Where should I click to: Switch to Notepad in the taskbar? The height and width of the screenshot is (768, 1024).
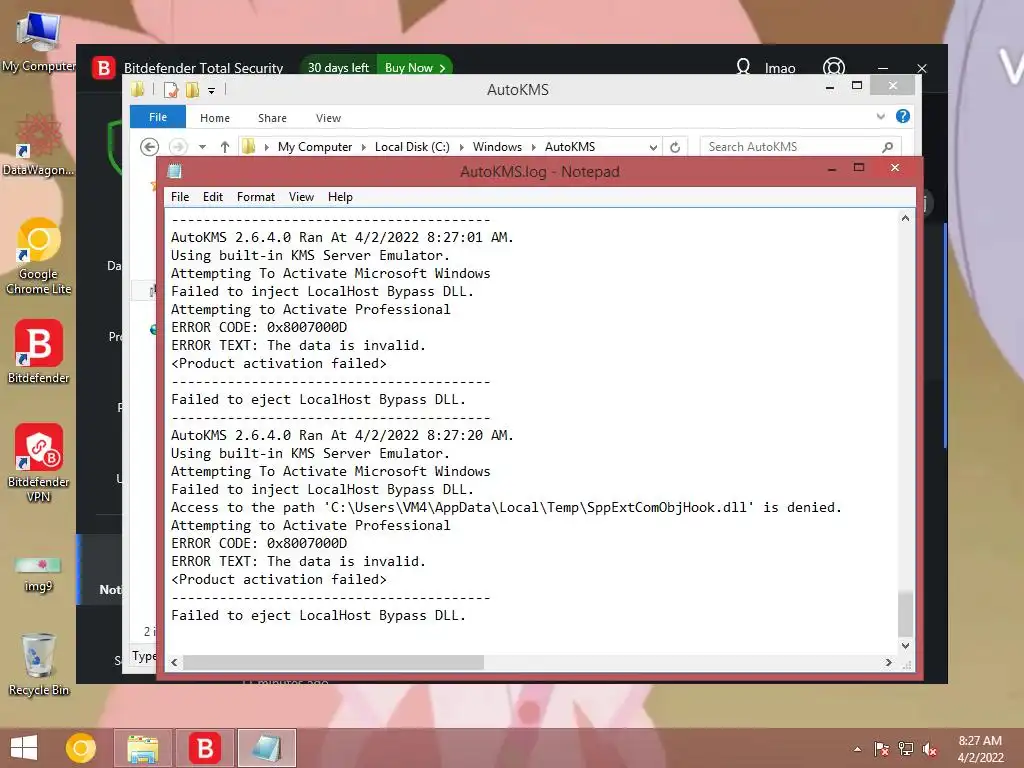point(267,748)
